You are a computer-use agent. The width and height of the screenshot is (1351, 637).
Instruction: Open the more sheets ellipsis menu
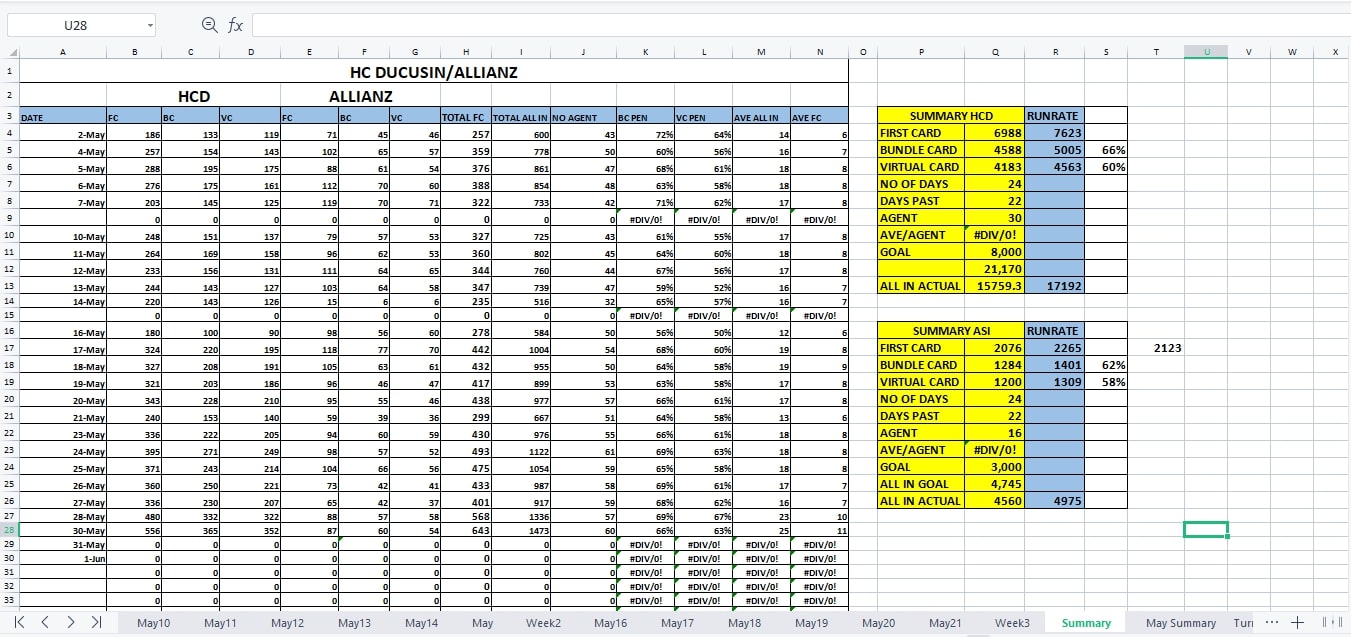(x=1271, y=622)
